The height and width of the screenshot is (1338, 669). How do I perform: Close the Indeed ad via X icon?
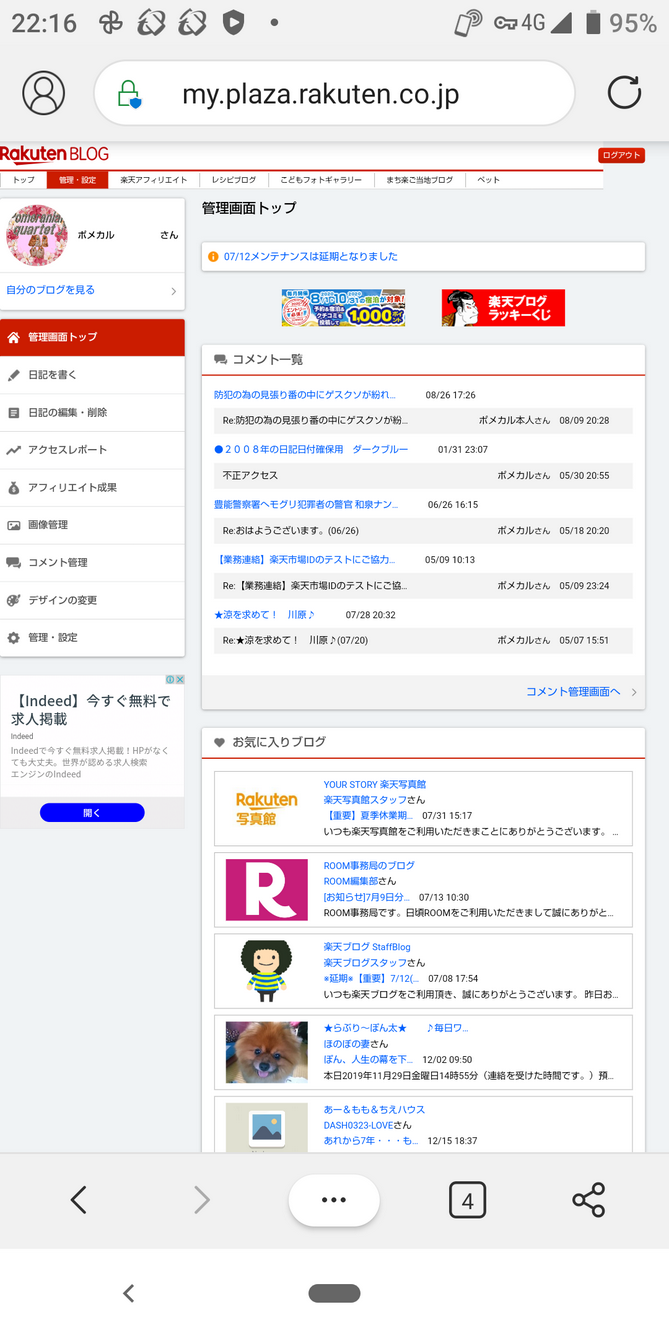(x=180, y=680)
